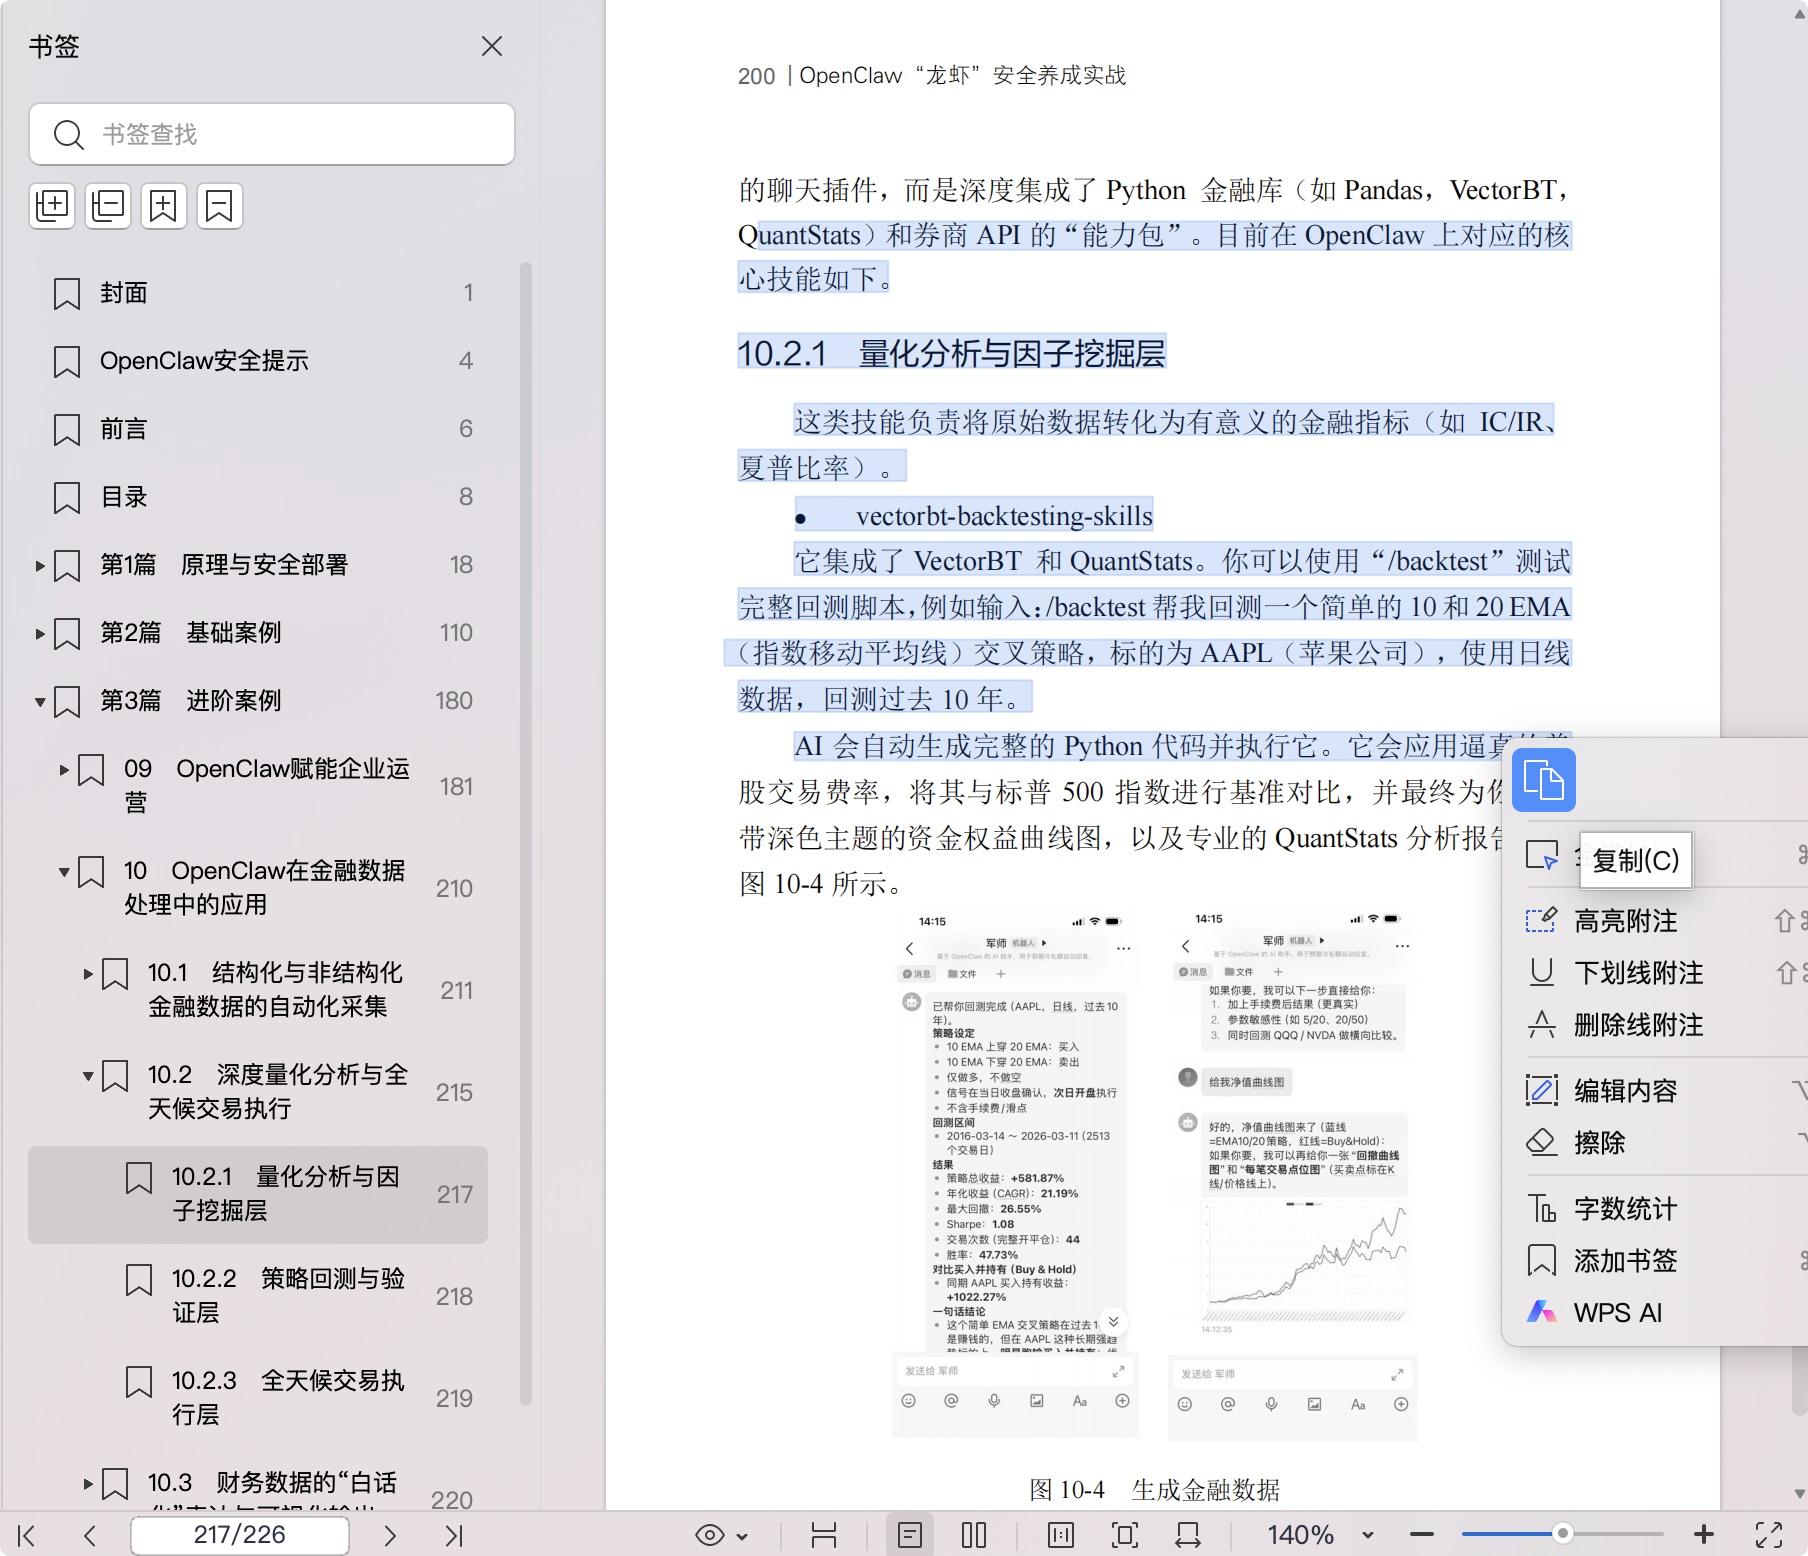The height and width of the screenshot is (1556, 1808).
Task: Click bookmark icon beside 第2篇 基础案例
Action: (67, 633)
